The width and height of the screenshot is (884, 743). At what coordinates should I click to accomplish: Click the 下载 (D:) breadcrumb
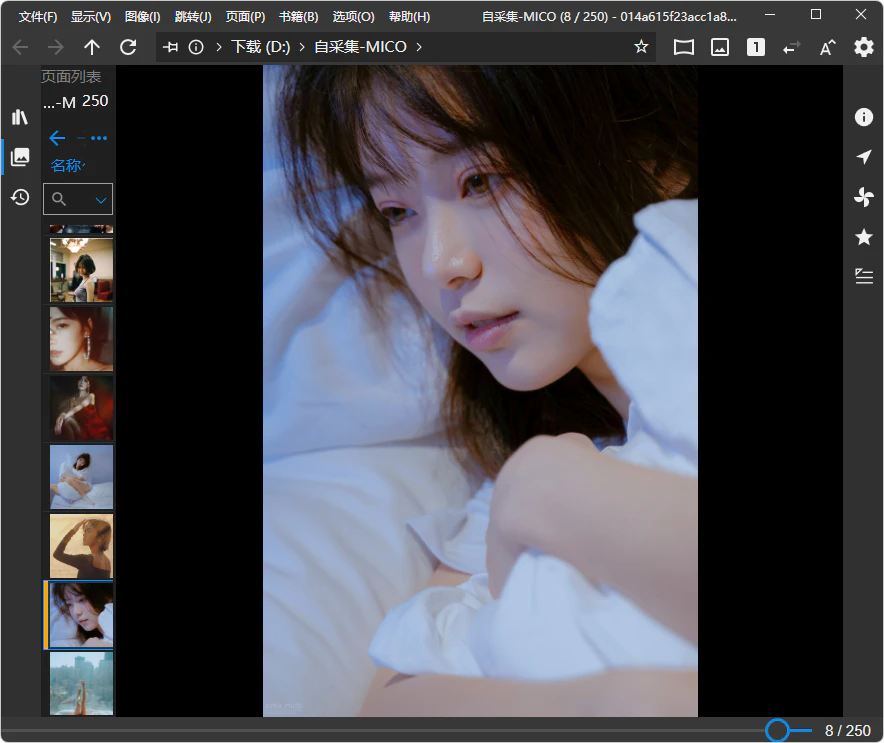[x=259, y=47]
